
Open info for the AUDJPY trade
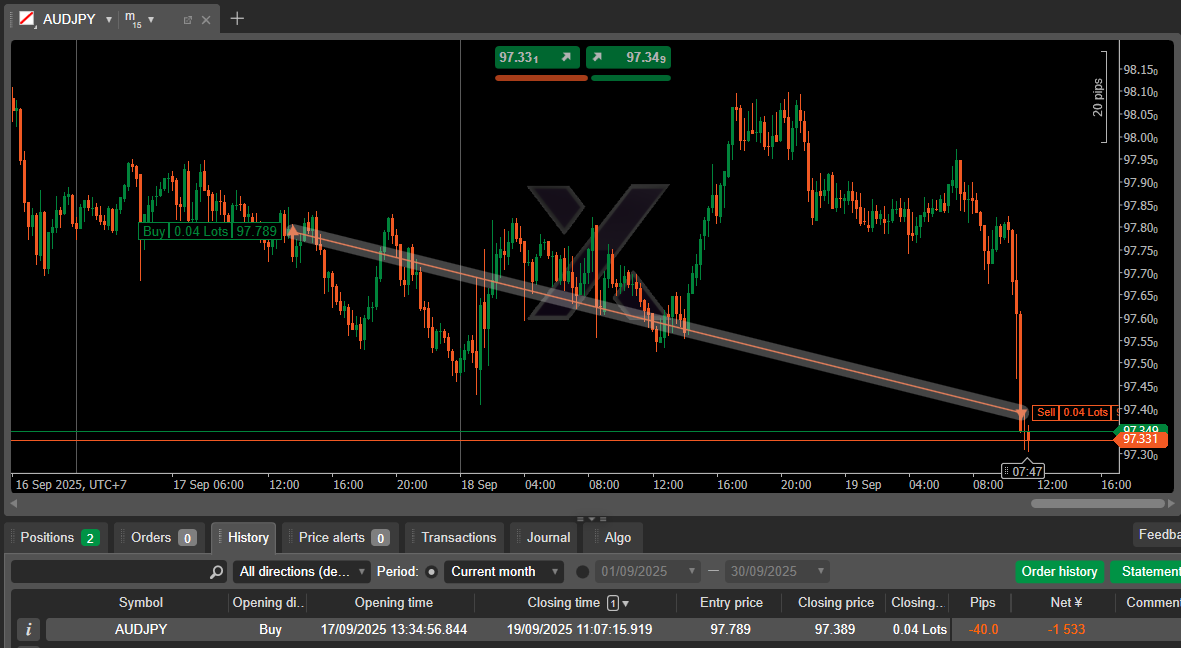(29, 630)
